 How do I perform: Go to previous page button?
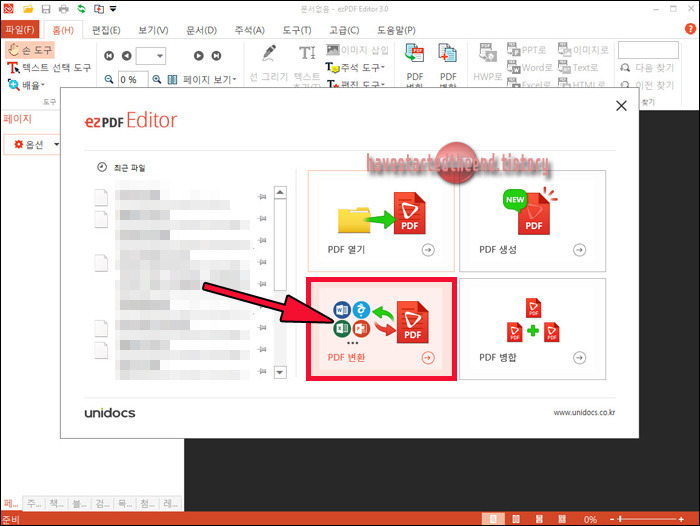pos(127,56)
